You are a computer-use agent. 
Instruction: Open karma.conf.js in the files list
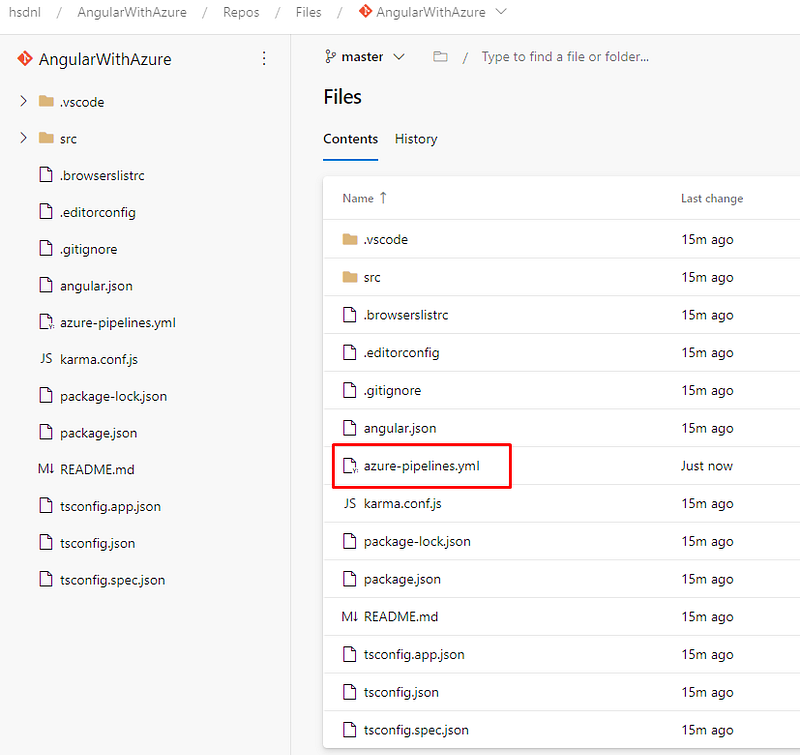point(403,504)
